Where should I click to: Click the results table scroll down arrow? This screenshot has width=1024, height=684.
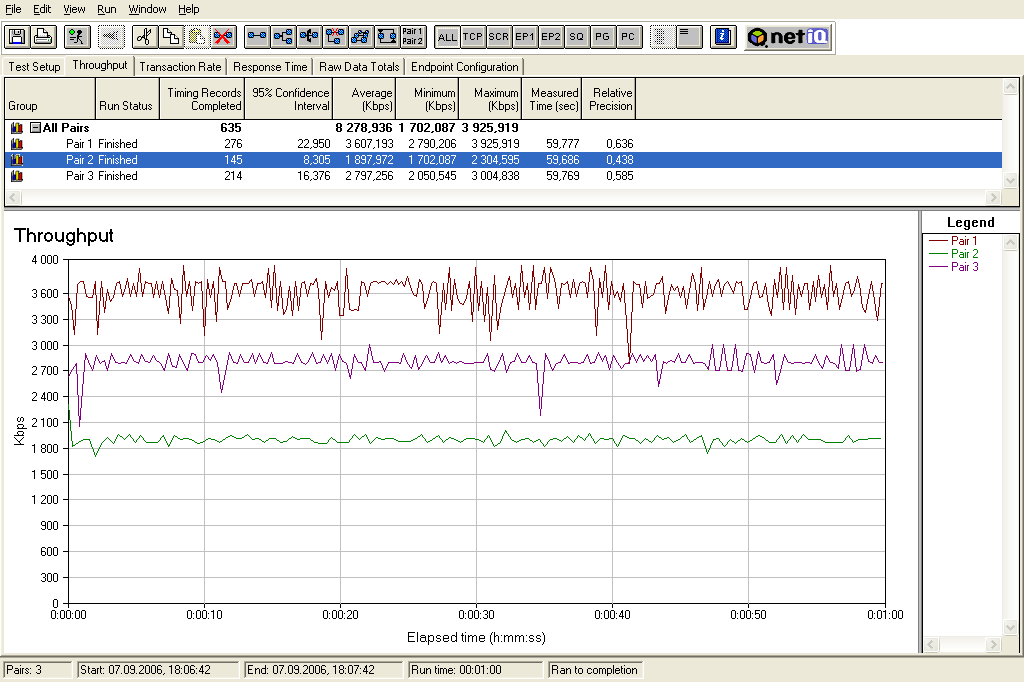pos(1010,180)
